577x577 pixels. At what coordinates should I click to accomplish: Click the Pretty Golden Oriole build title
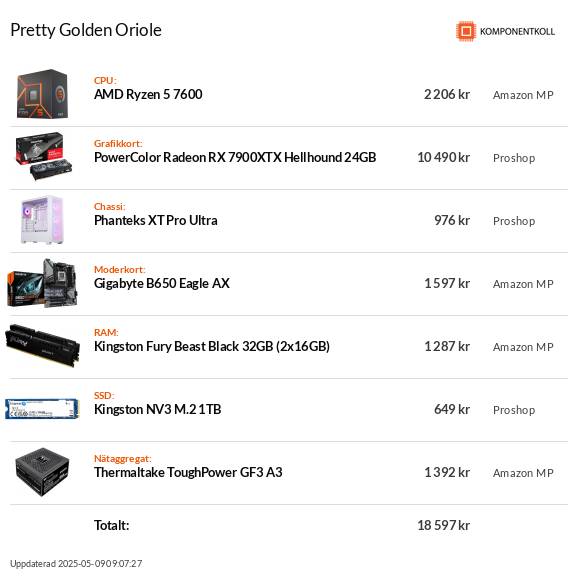click(x=86, y=30)
